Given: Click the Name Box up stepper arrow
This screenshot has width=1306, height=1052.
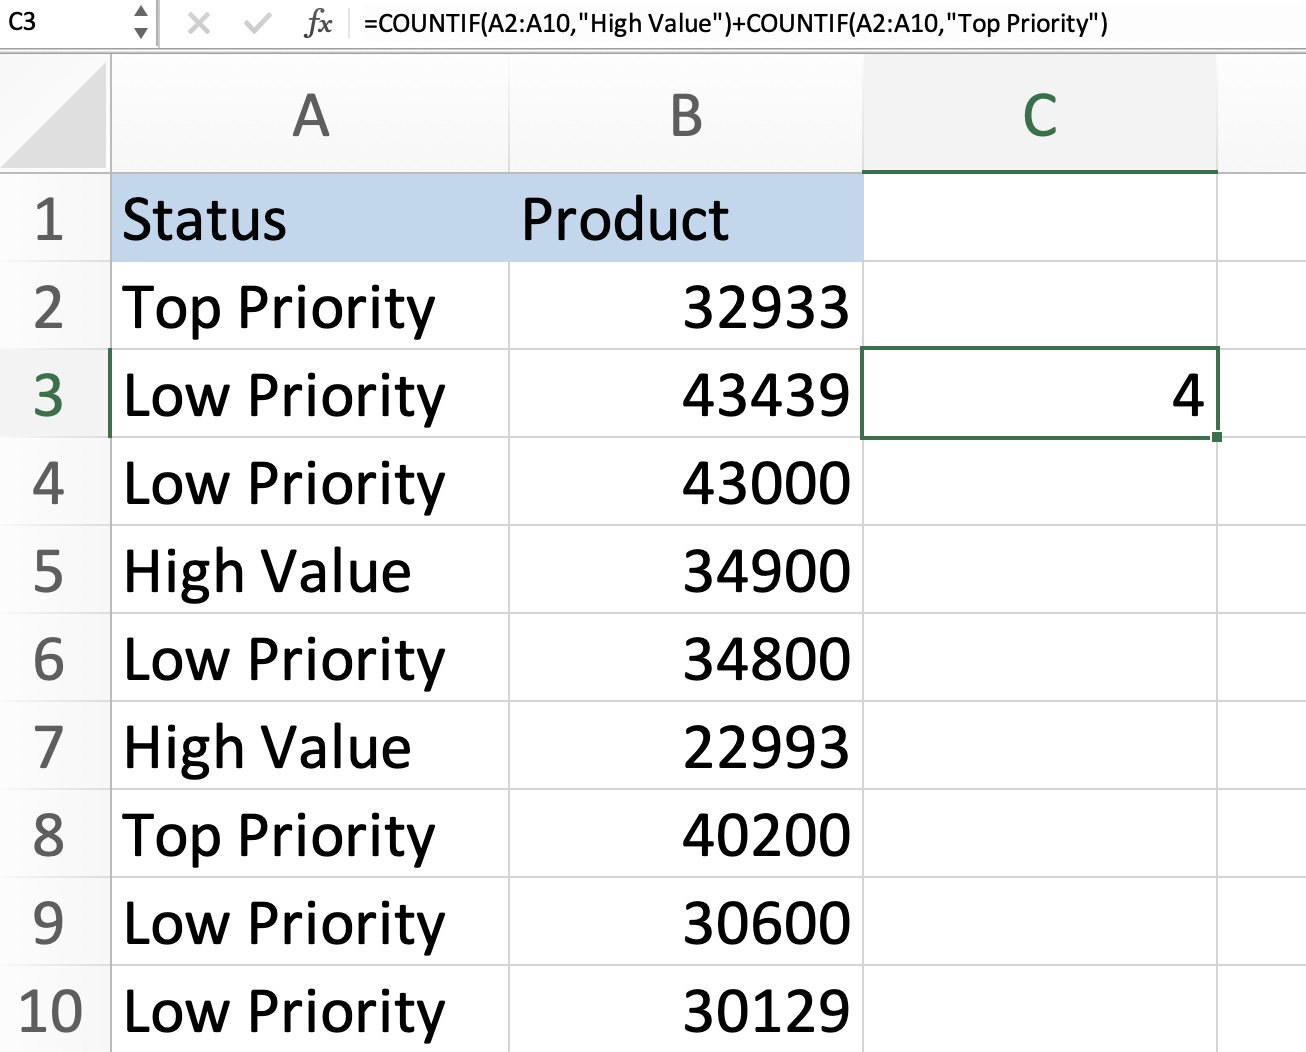Looking at the screenshot, I should click(141, 11).
